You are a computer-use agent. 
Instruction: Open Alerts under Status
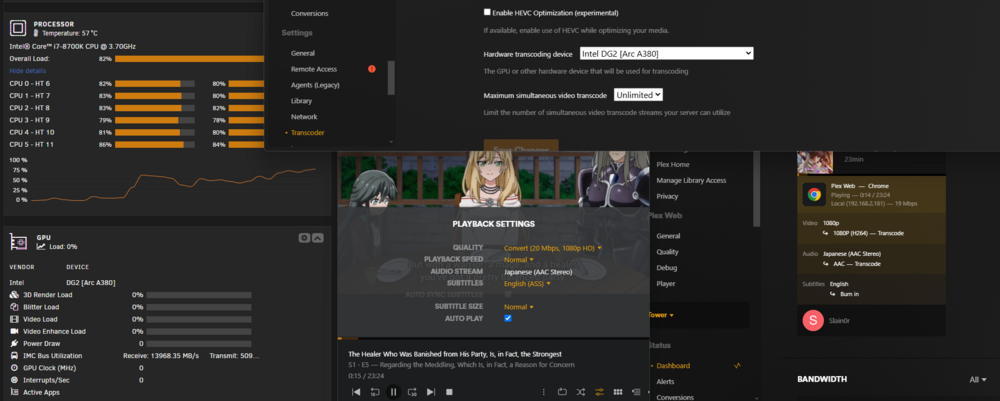[x=665, y=382]
